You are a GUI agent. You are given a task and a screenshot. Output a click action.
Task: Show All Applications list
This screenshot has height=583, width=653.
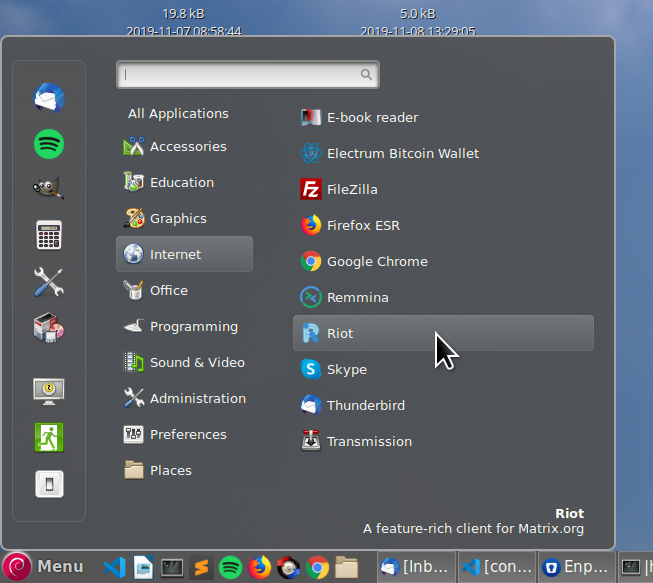[178, 114]
